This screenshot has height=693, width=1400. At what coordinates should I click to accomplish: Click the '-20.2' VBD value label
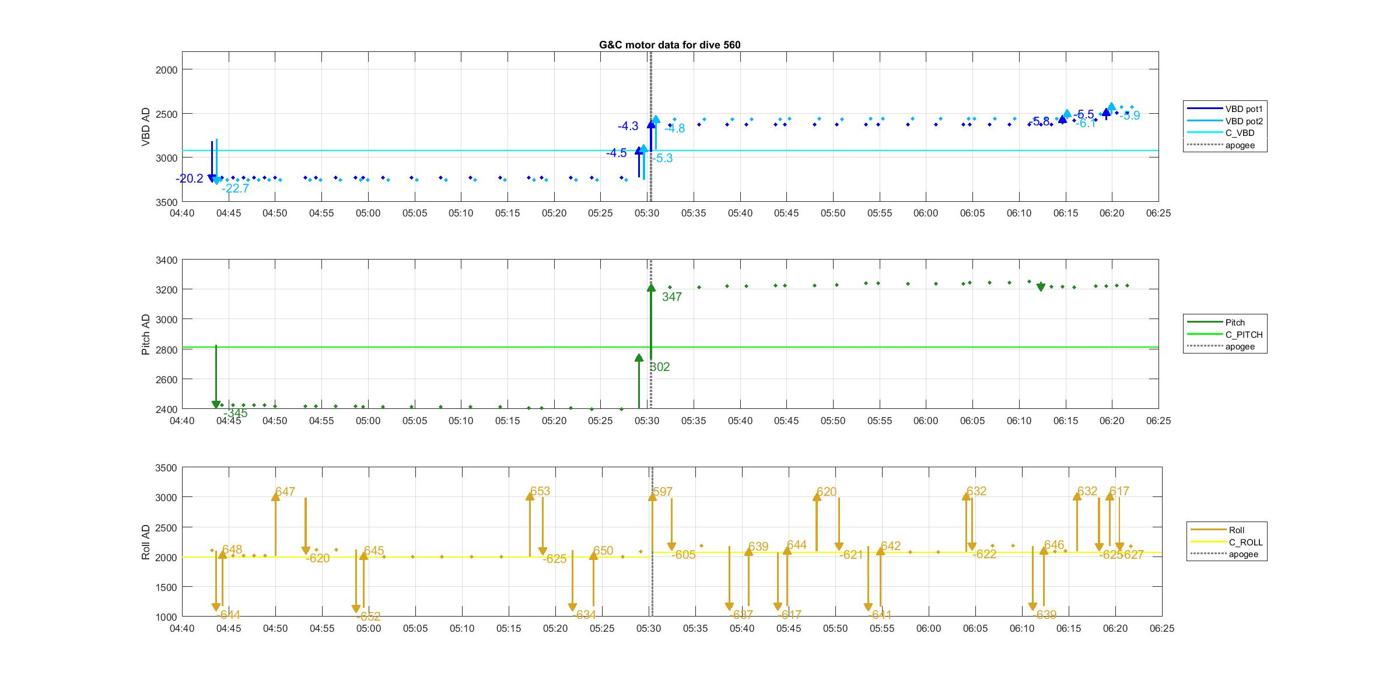[x=190, y=179]
